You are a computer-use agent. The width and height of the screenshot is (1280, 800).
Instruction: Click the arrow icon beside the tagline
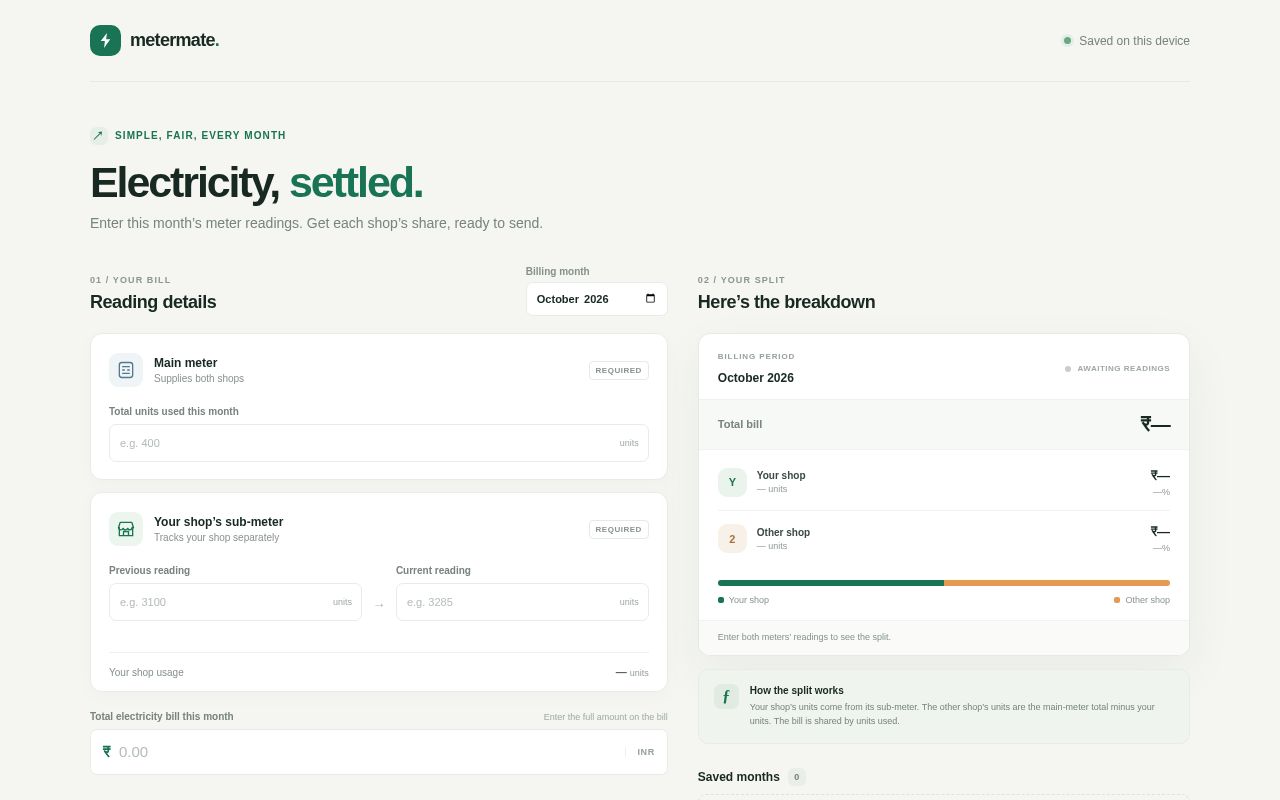[x=99, y=135]
